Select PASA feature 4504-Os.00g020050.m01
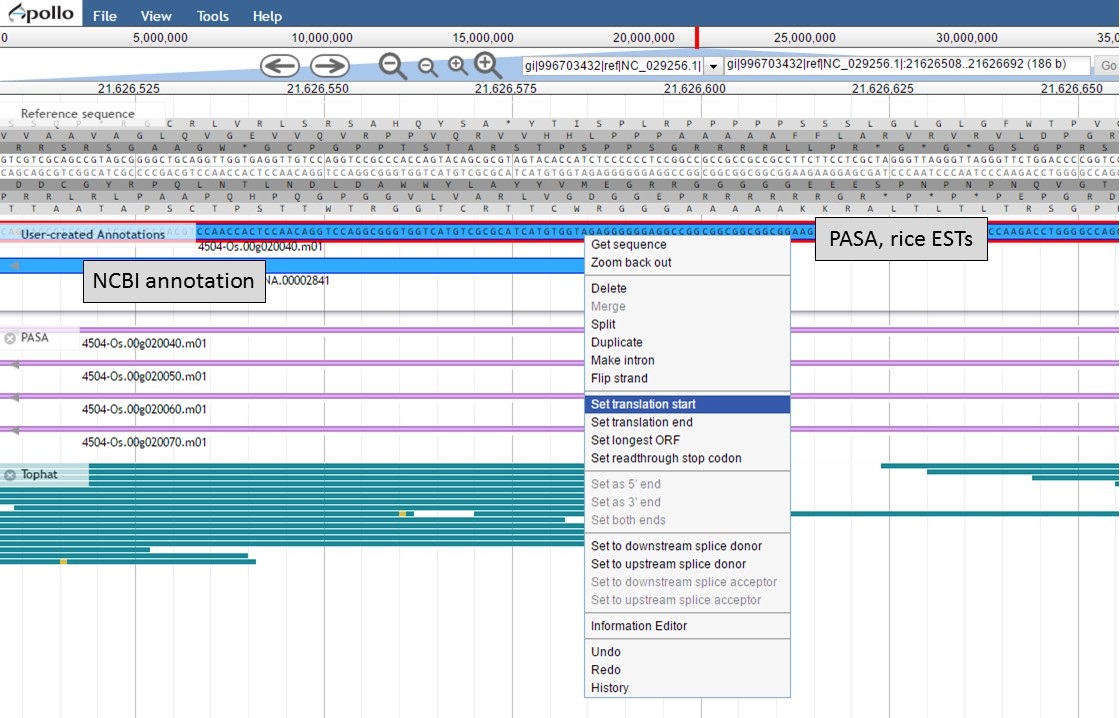1120x718 pixels. coord(144,376)
